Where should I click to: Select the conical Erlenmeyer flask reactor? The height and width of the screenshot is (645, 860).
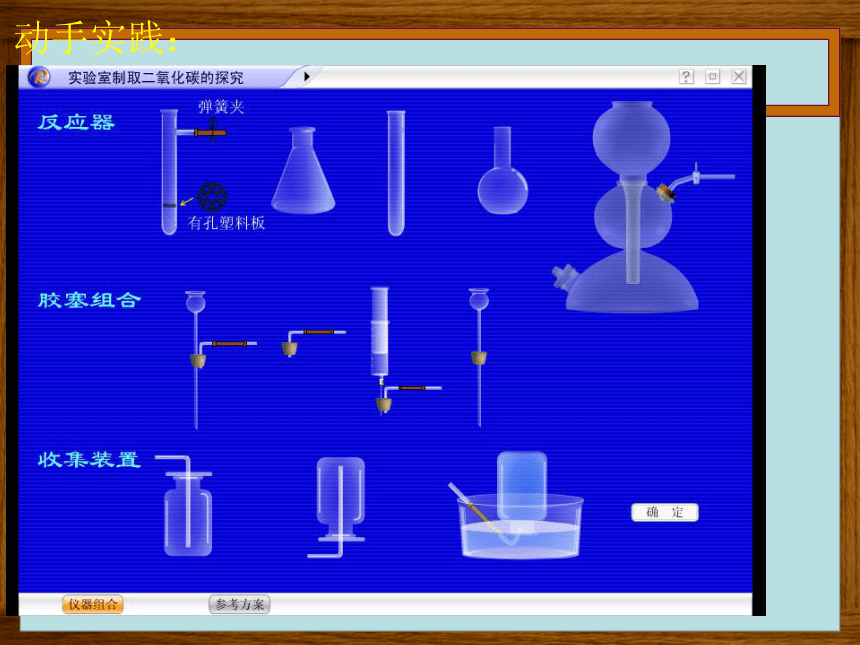click(x=303, y=170)
